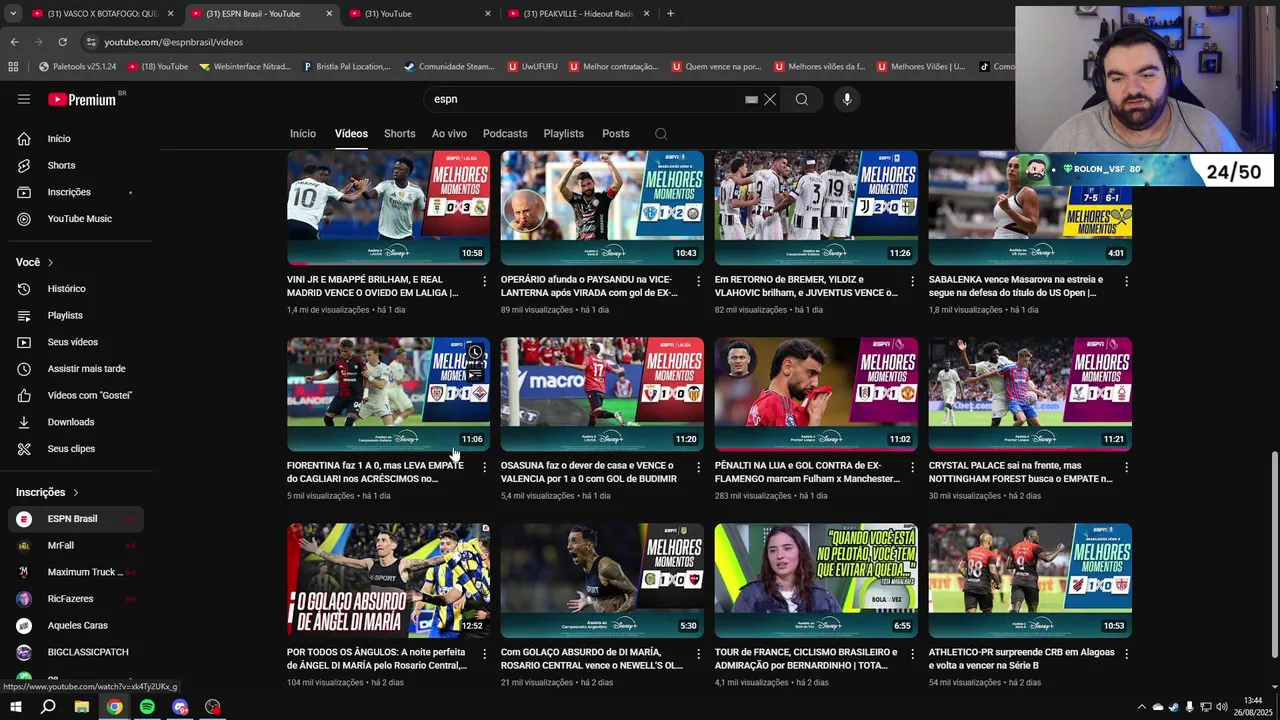Open tab search dropdown arrow in Chrome
Screen dimensions: 1280x720
[12, 13]
